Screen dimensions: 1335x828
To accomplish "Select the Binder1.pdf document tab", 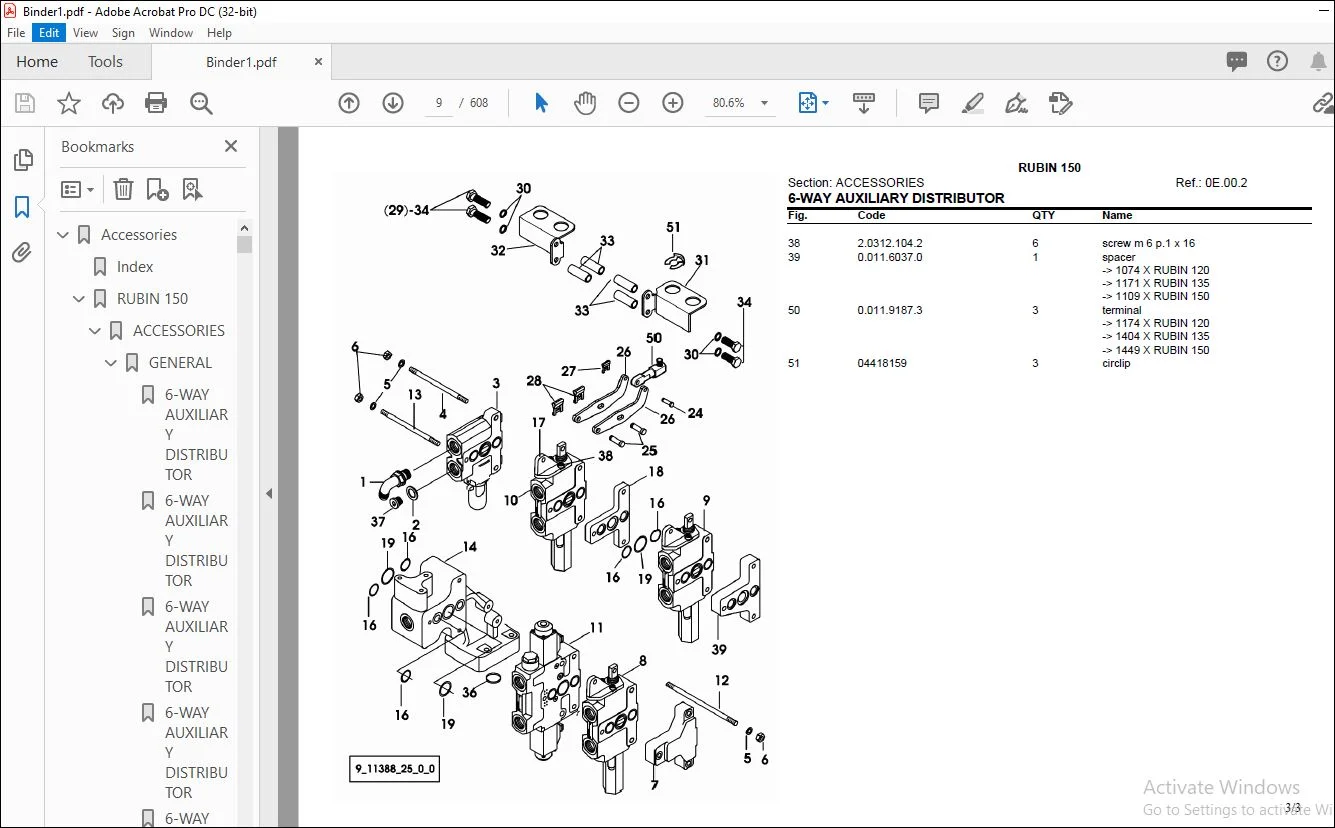I will tap(241, 62).
